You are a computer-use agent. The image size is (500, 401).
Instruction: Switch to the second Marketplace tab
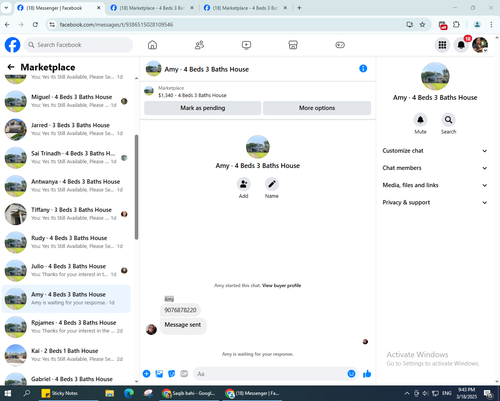152,8
